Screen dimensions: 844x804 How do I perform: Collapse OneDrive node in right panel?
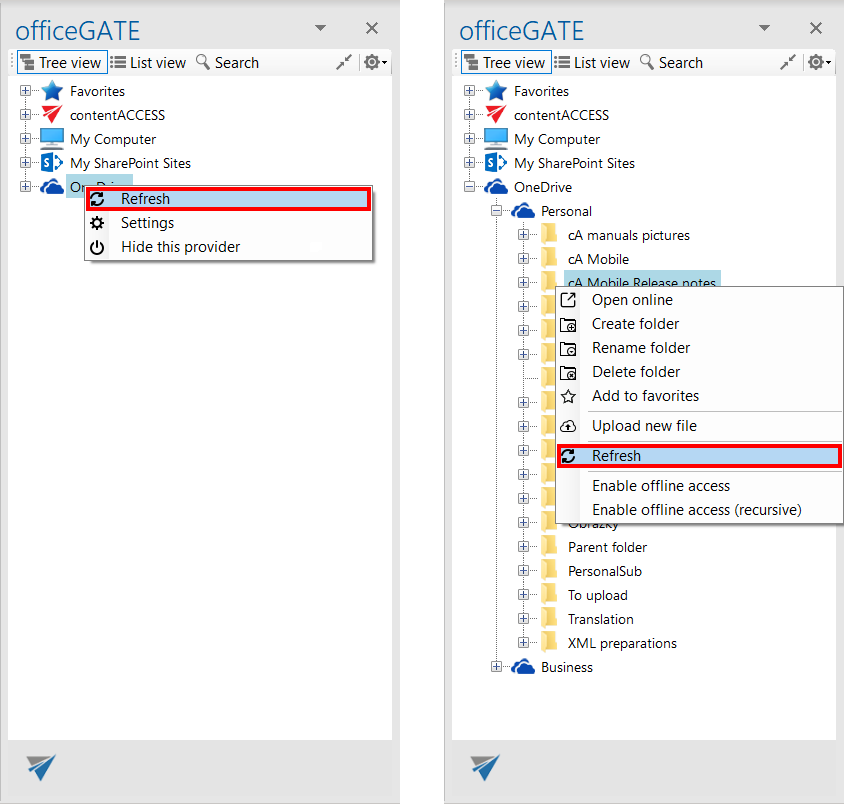tap(469, 186)
